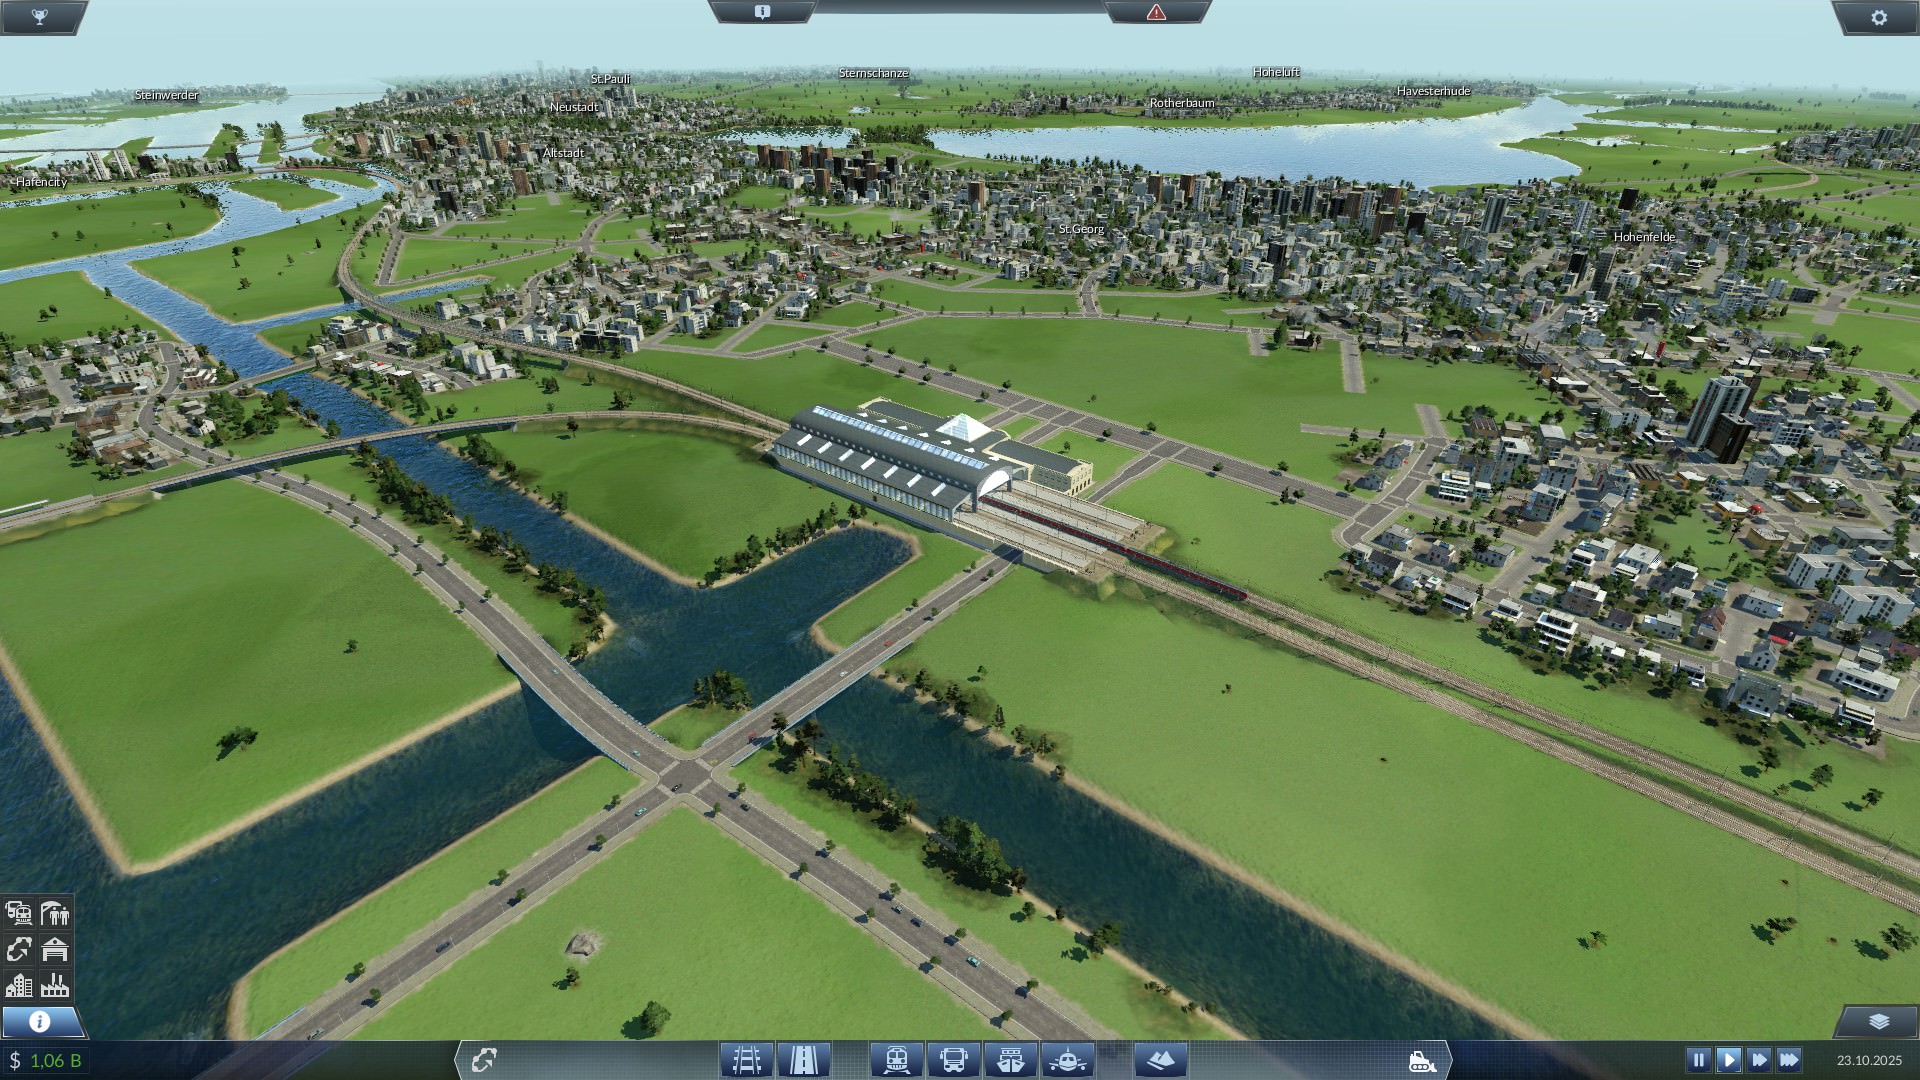
Task: Toggle the blue info panel button
Action: (x=40, y=1021)
